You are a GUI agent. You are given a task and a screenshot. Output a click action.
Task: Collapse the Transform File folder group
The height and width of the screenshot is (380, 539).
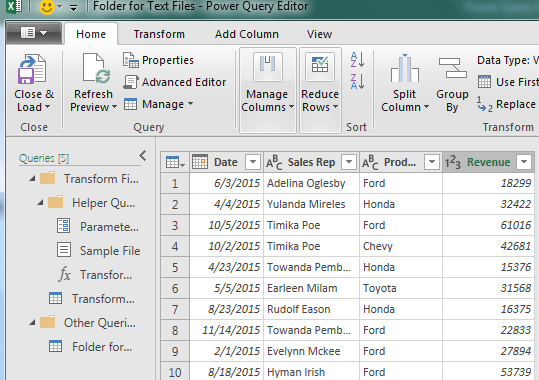32,178
